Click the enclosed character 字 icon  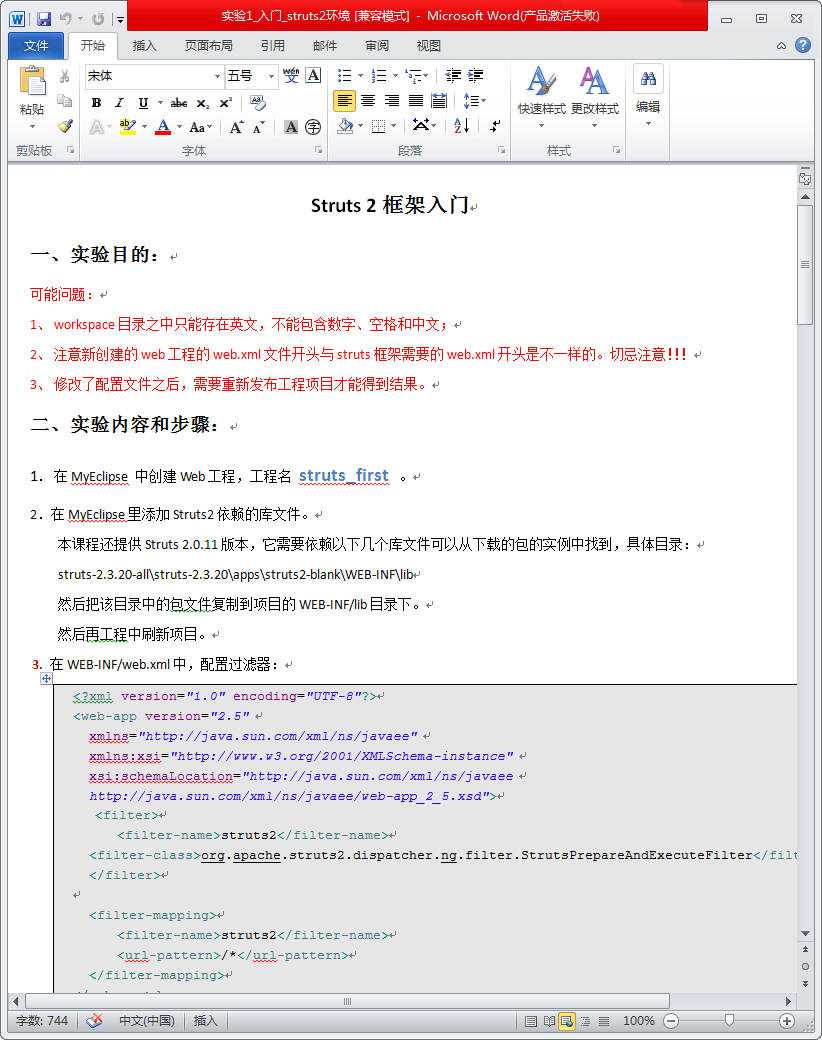pos(313,127)
